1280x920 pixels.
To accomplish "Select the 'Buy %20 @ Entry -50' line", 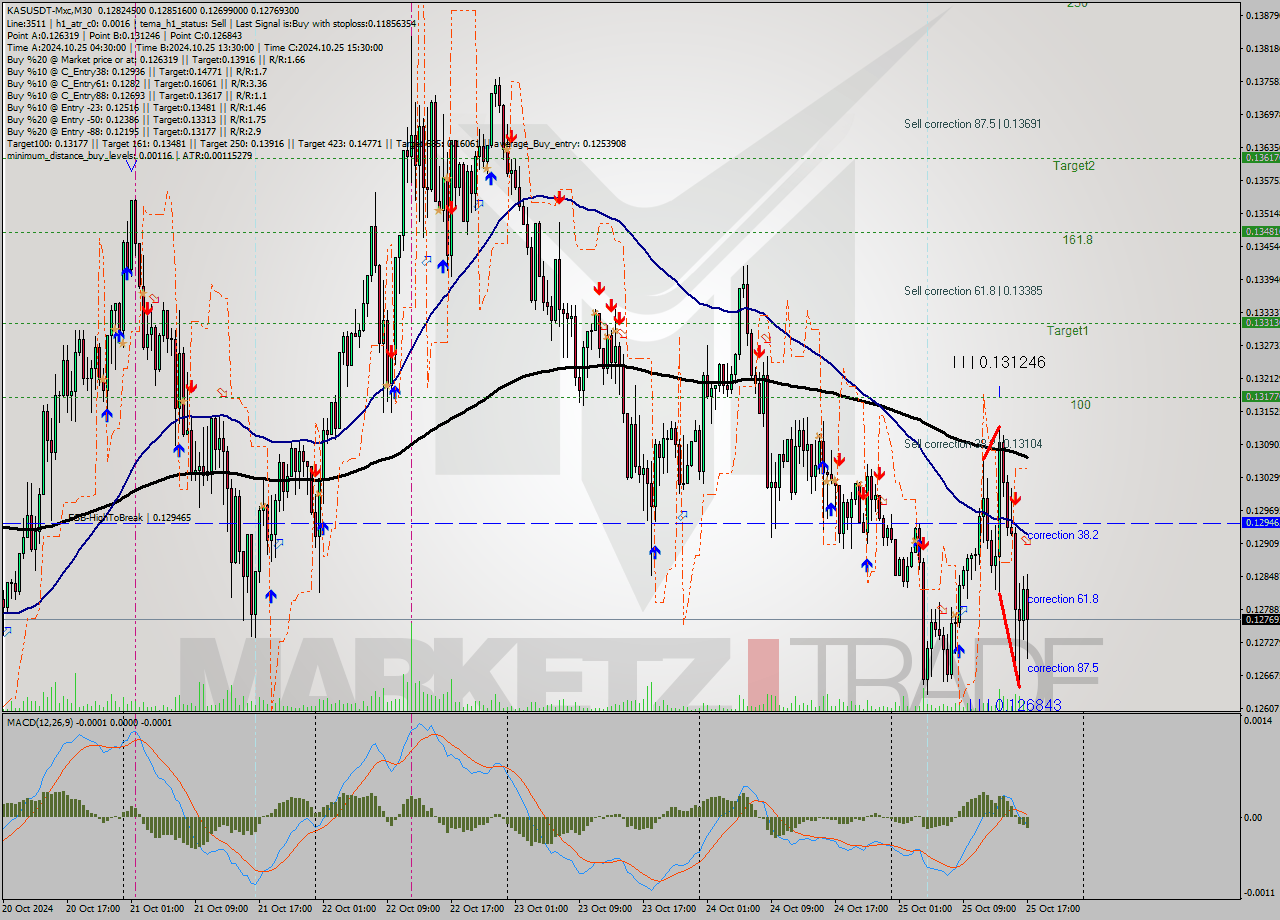I will [x=136, y=119].
